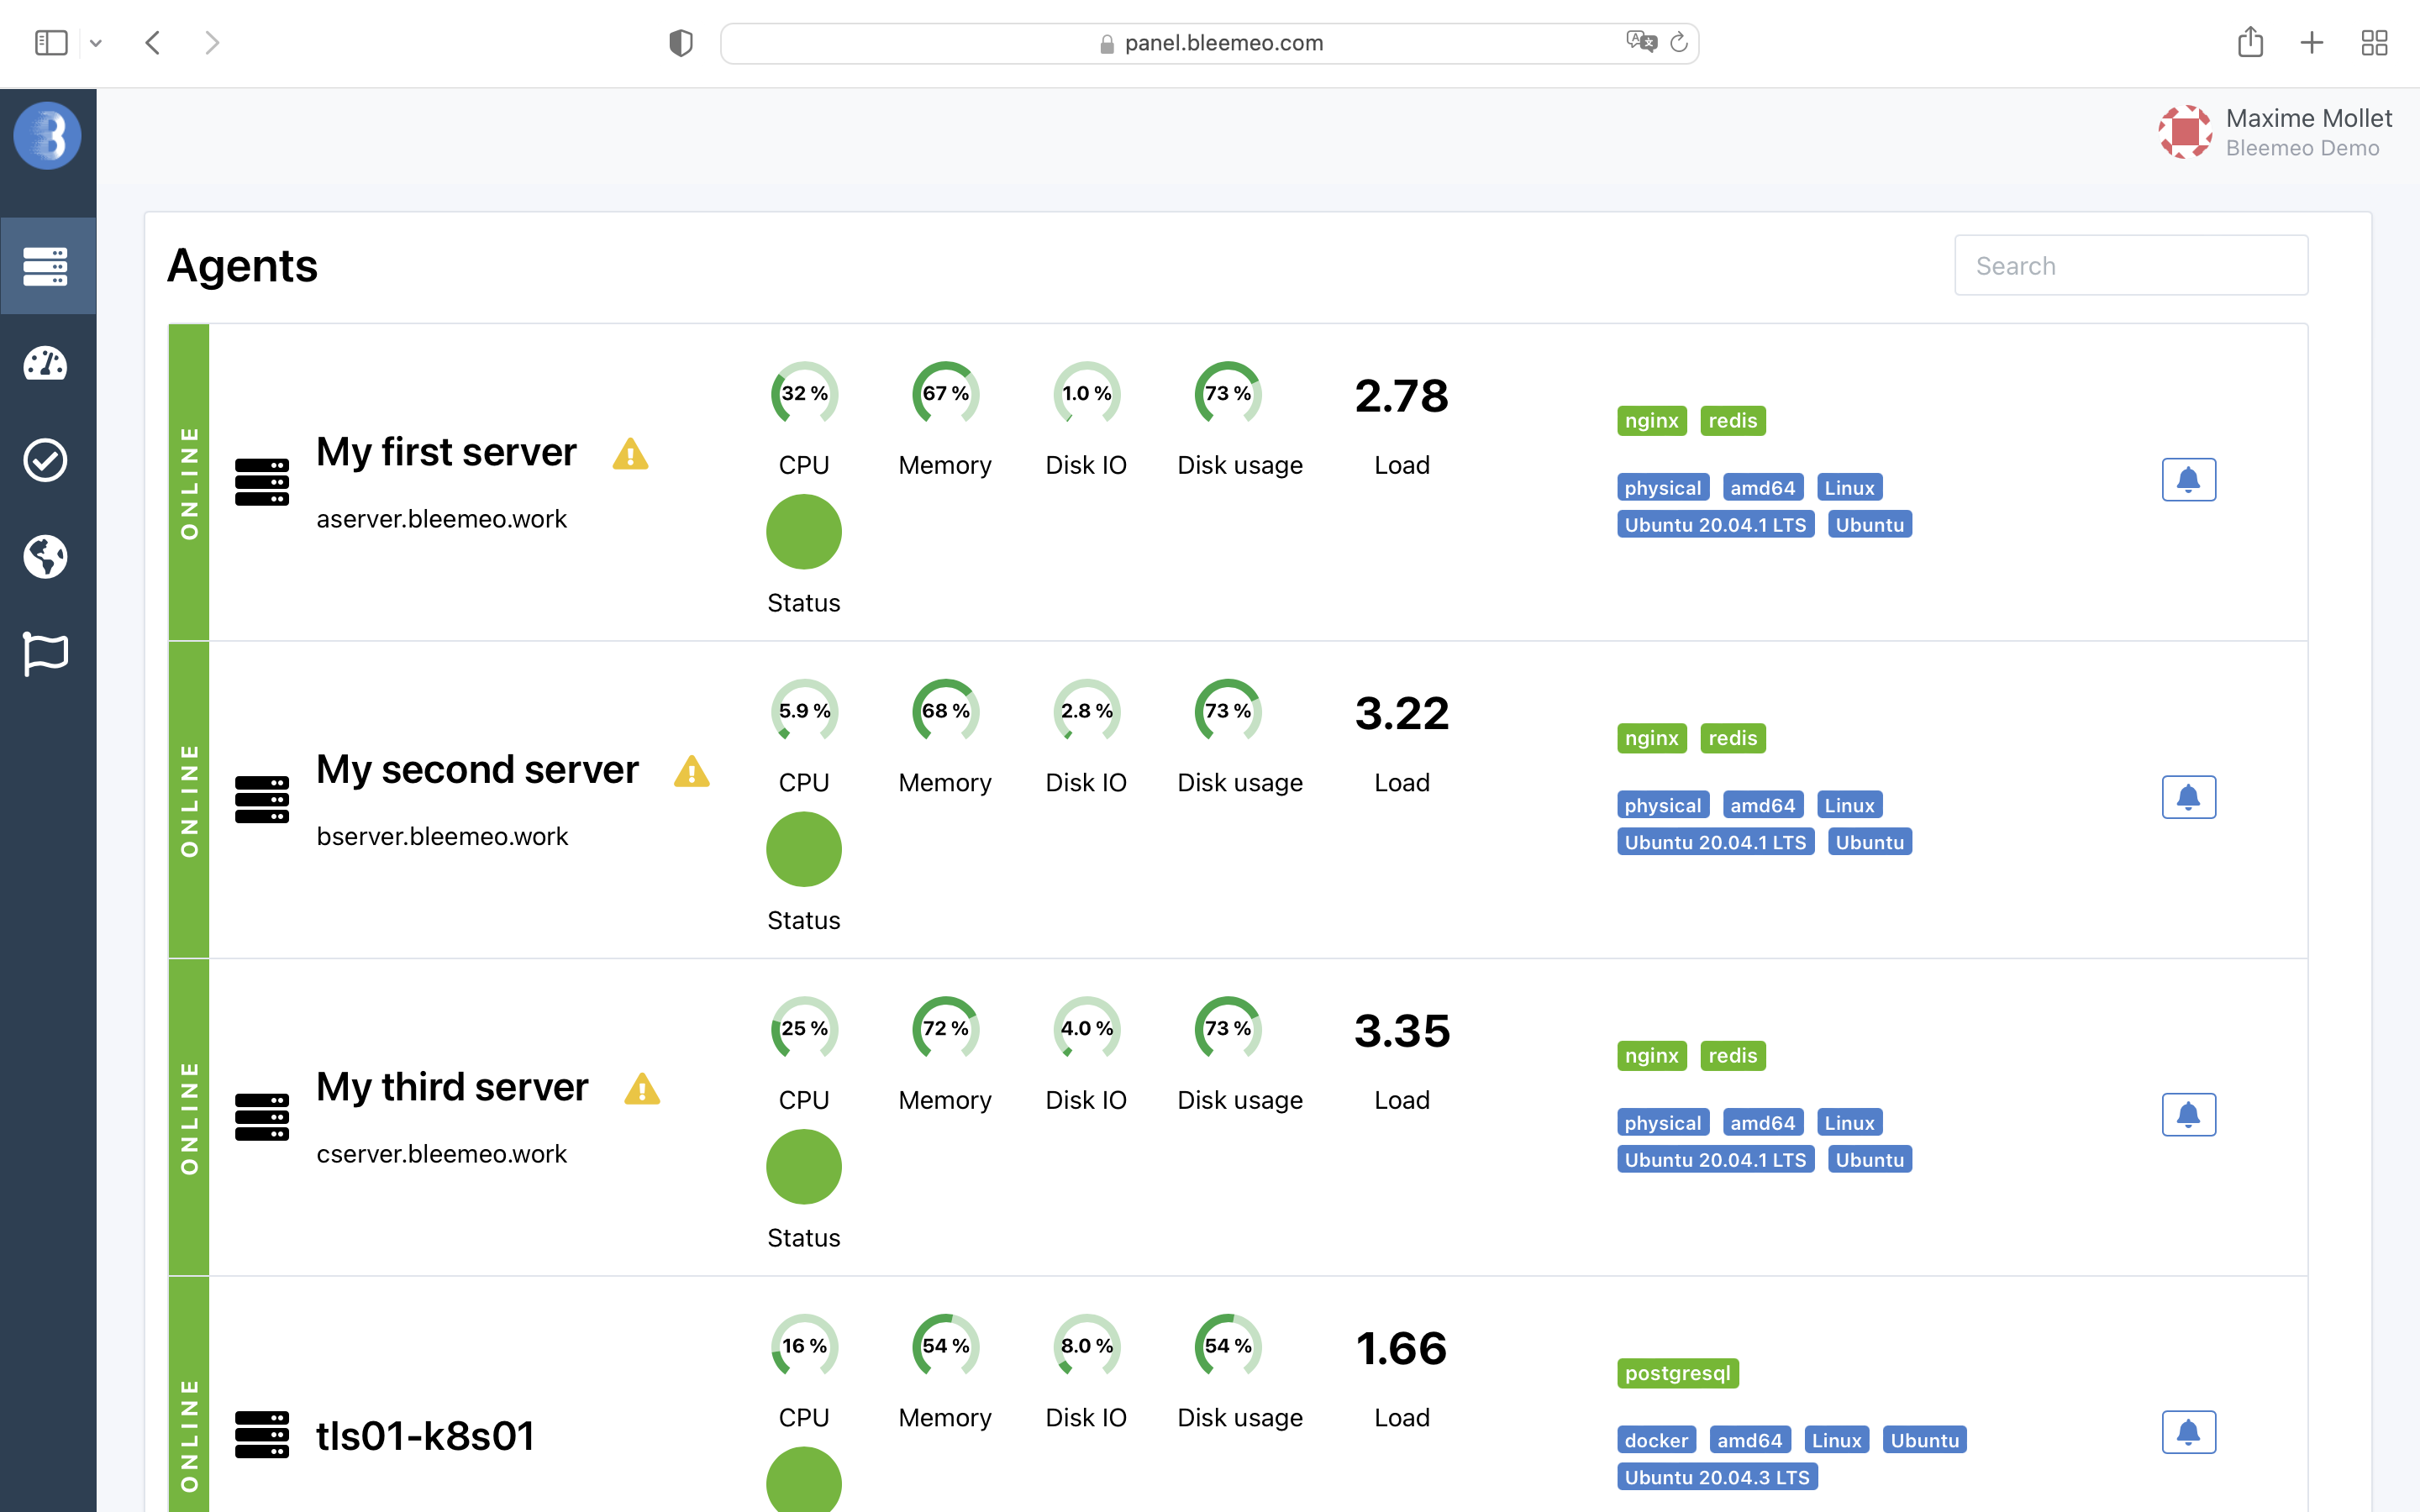2420x1512 pixels.
Task: Select the nginx tag on My first server
Action: [x=1651, y=421]
